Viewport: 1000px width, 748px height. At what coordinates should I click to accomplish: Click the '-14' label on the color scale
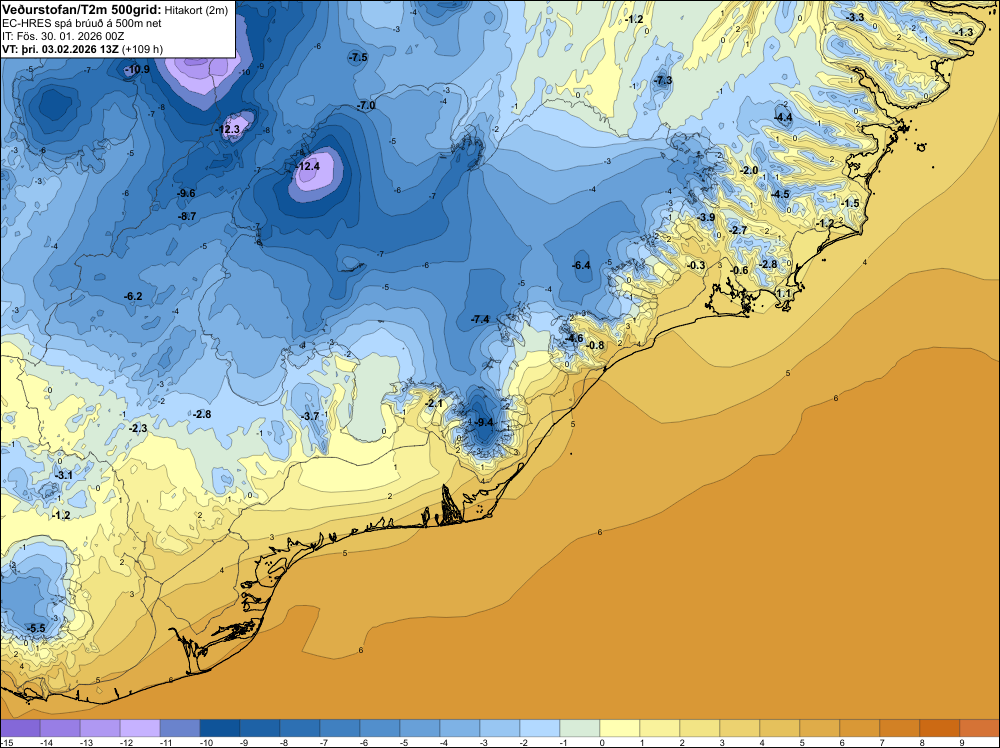pyautogui.click(x=46, y=742)
